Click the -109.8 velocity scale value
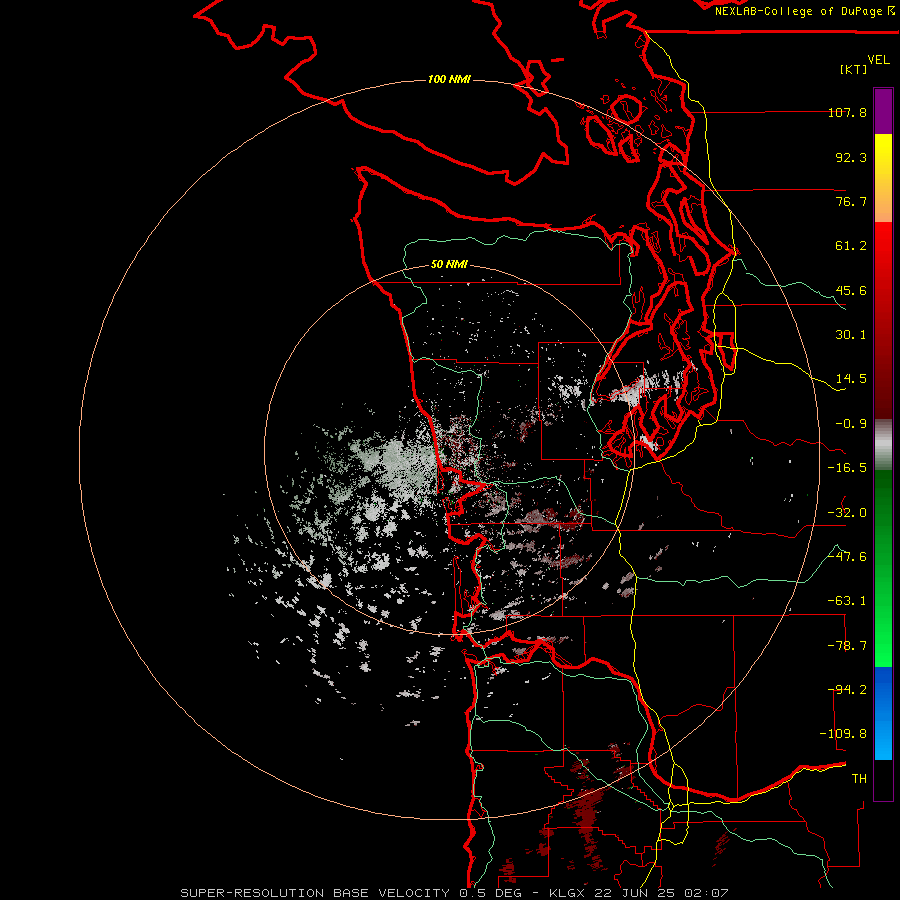Image resolution: width=900 pixels, height=900 pixels. 843,734
